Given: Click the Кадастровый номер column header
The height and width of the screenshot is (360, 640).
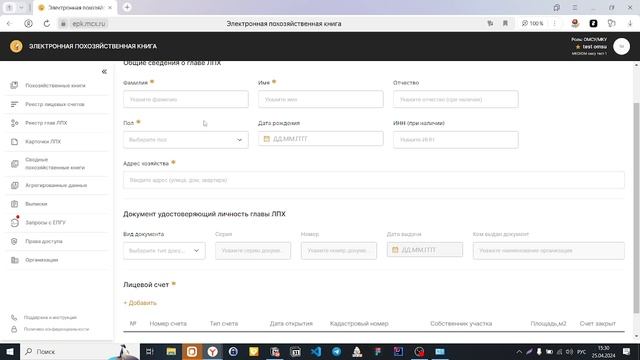Looking at the screenshot, I should point(359,323).
